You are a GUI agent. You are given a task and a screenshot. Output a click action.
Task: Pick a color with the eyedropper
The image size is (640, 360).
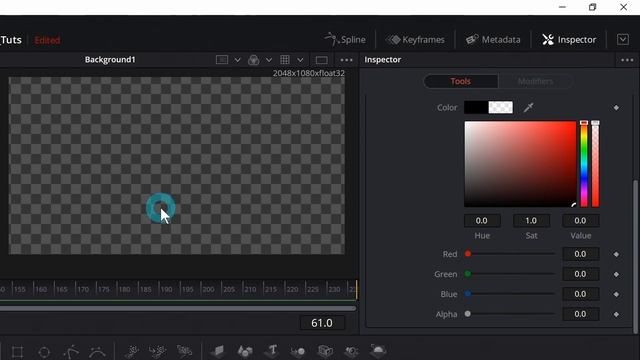[529, 107]
